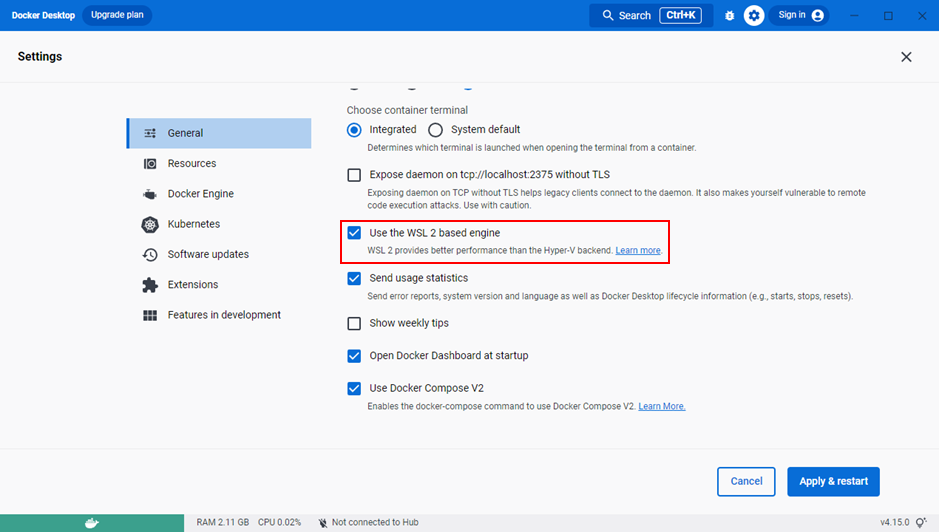Image resolution: width=939 pixels, height=532 pixels.
Task: Click the Hub disconnected plug icon
Action: coord(323,523)
